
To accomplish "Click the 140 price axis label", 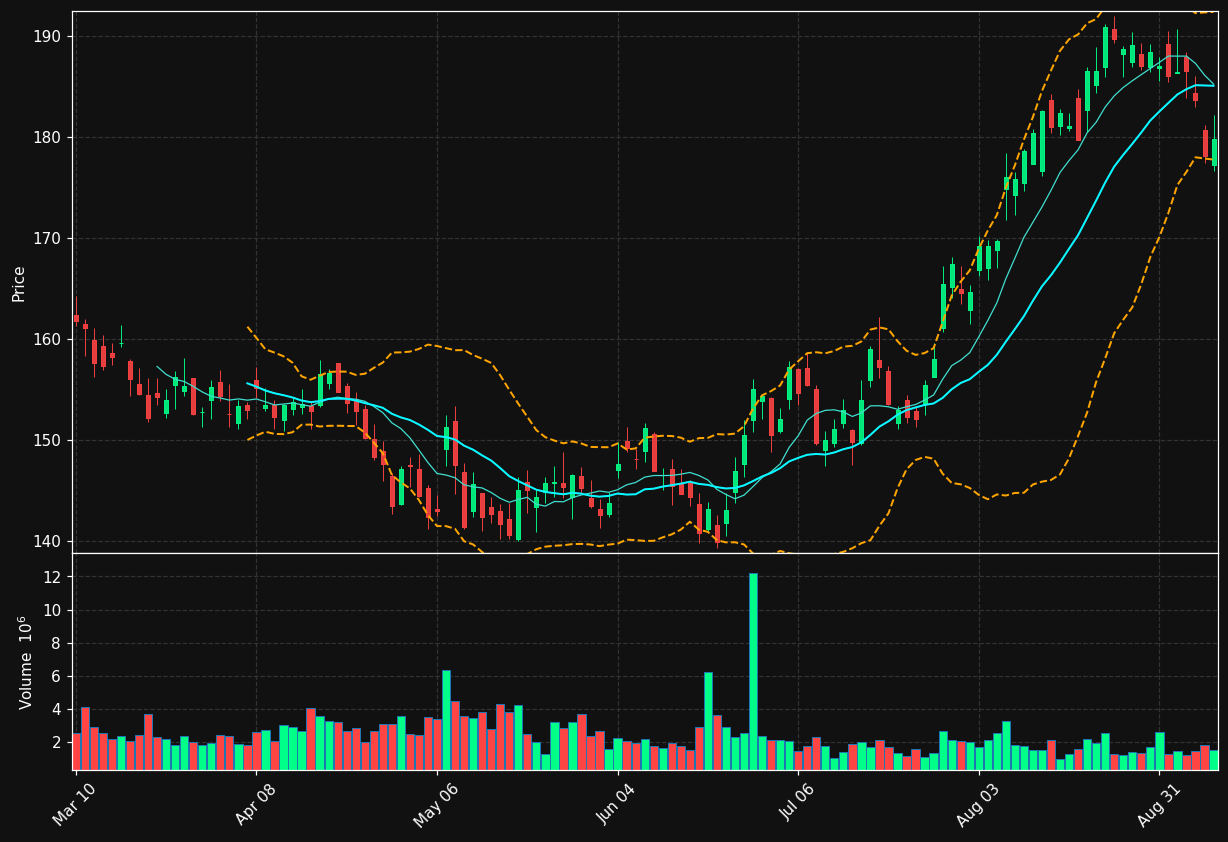I will [47, 542].
